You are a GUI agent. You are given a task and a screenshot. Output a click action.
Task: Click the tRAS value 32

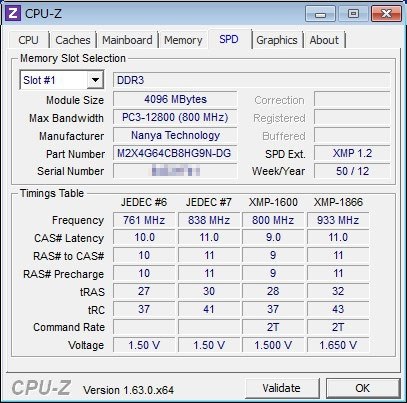tap(338, 291)
